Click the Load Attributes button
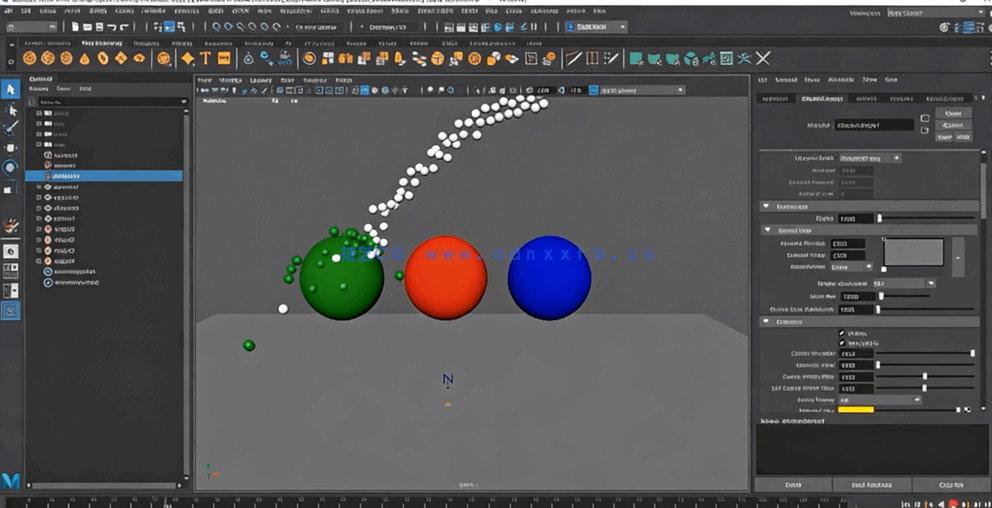This screenshot has width=992, height=508. coord(871,485)
